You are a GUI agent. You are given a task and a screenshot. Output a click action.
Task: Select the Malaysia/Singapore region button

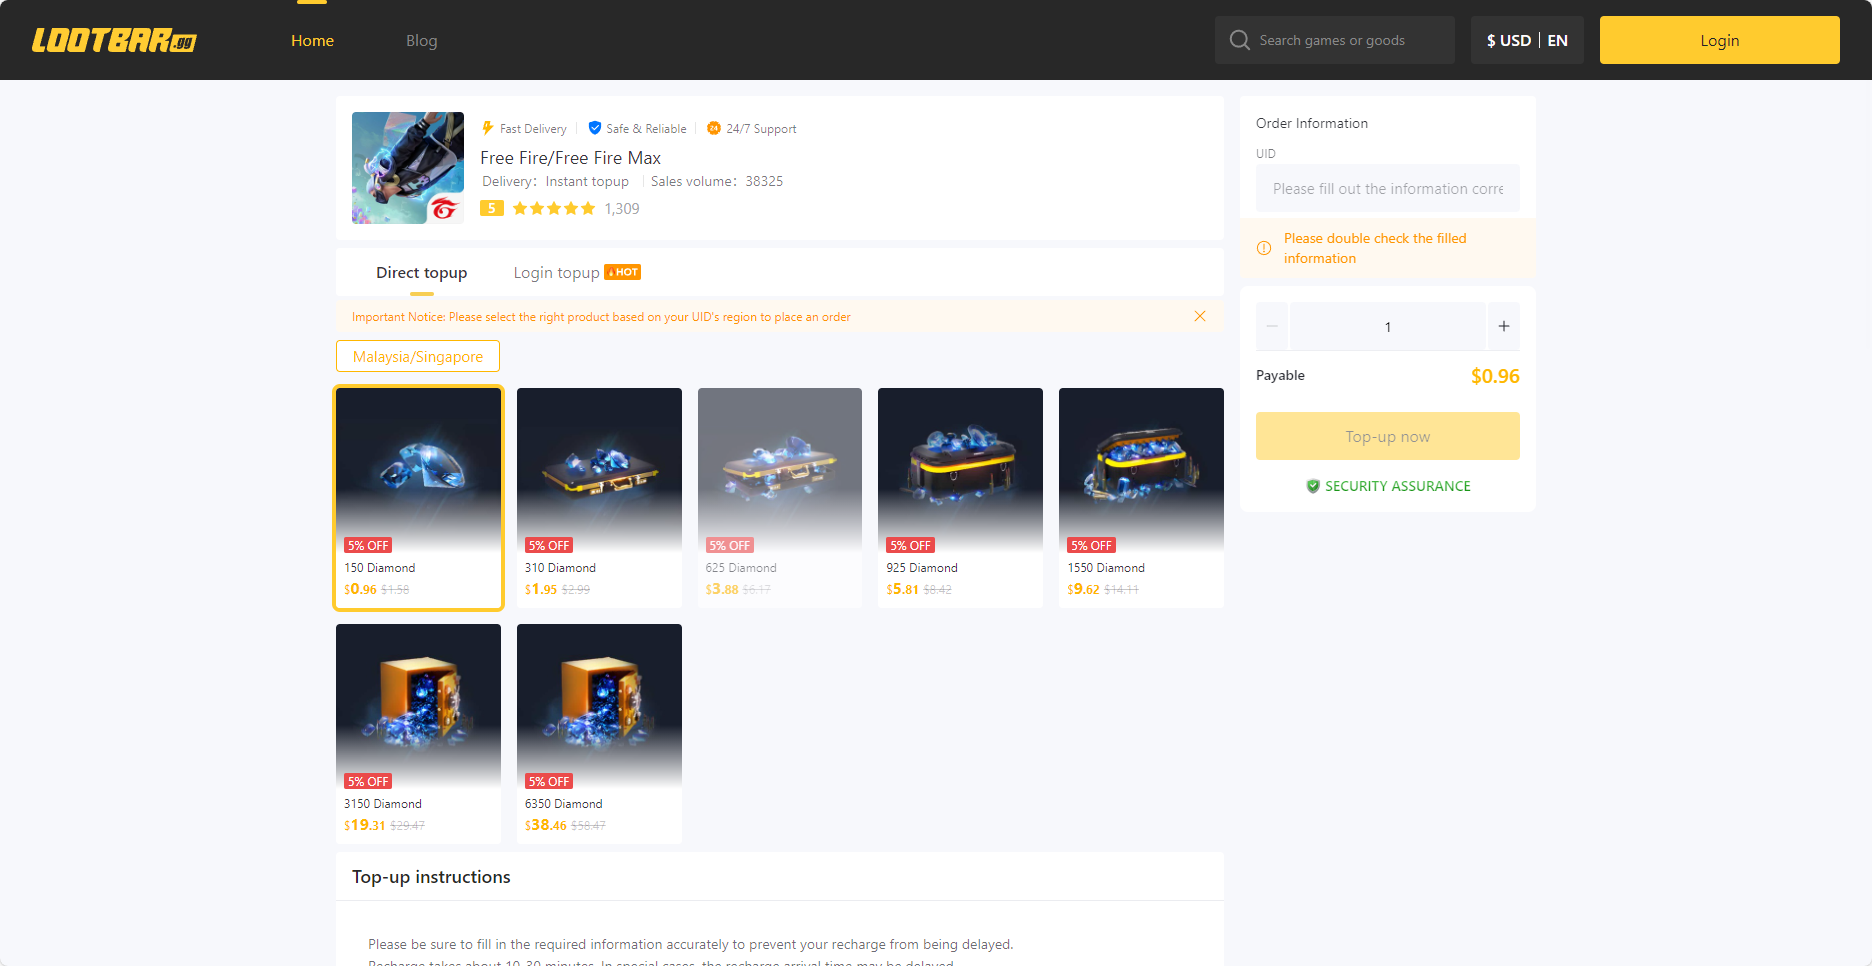418,356
